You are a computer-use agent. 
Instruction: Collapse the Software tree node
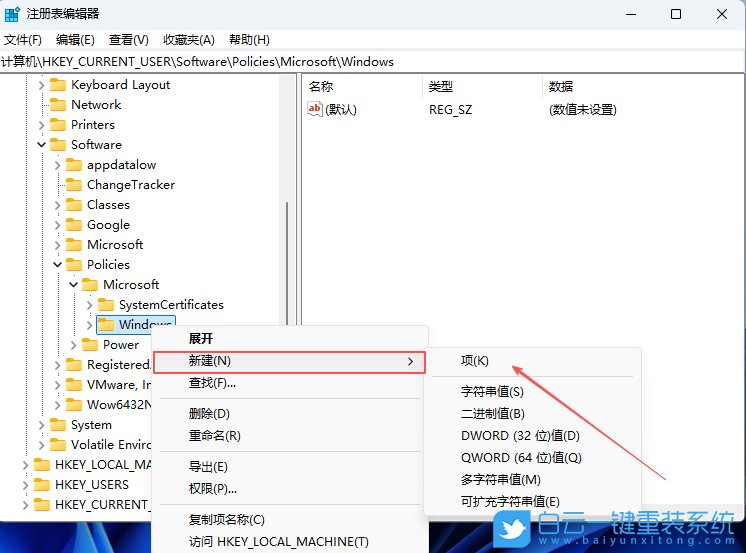(41, 145)
